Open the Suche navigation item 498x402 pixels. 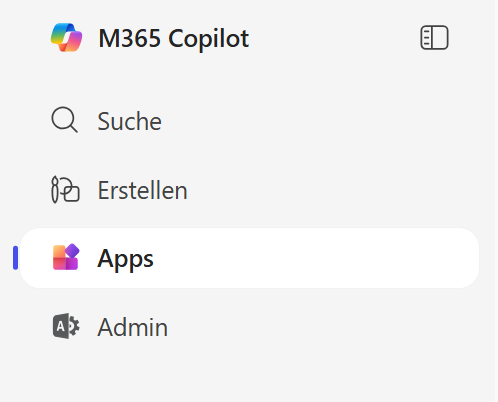pyautogui.click(x=129, y=121)
